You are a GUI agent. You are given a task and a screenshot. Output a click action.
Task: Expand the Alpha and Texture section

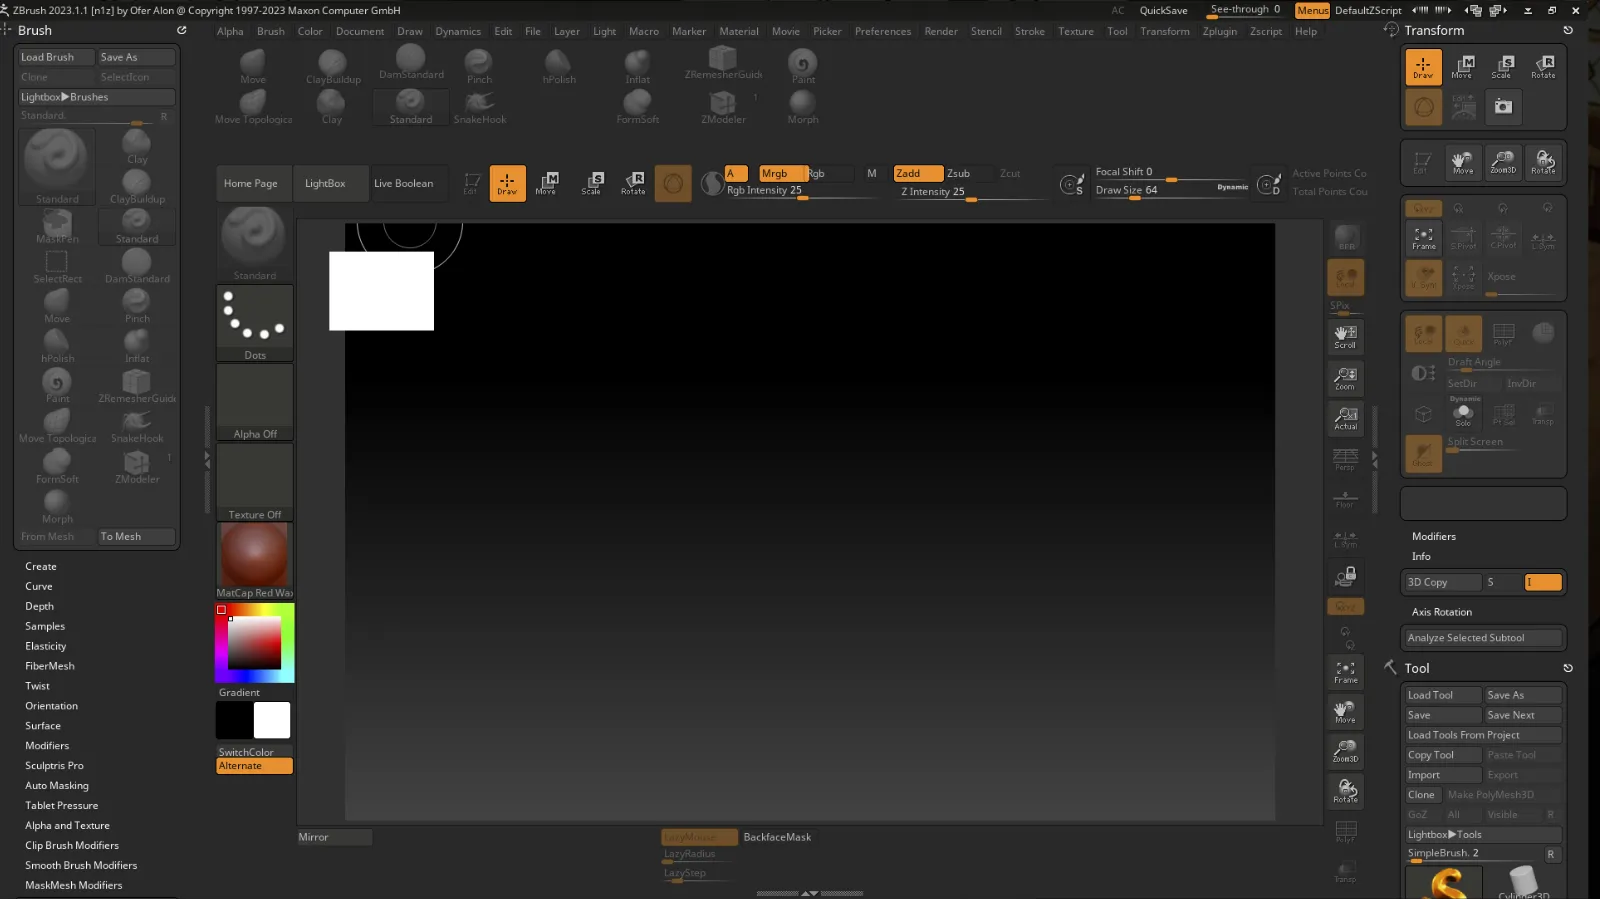click(x=67, y=826)
